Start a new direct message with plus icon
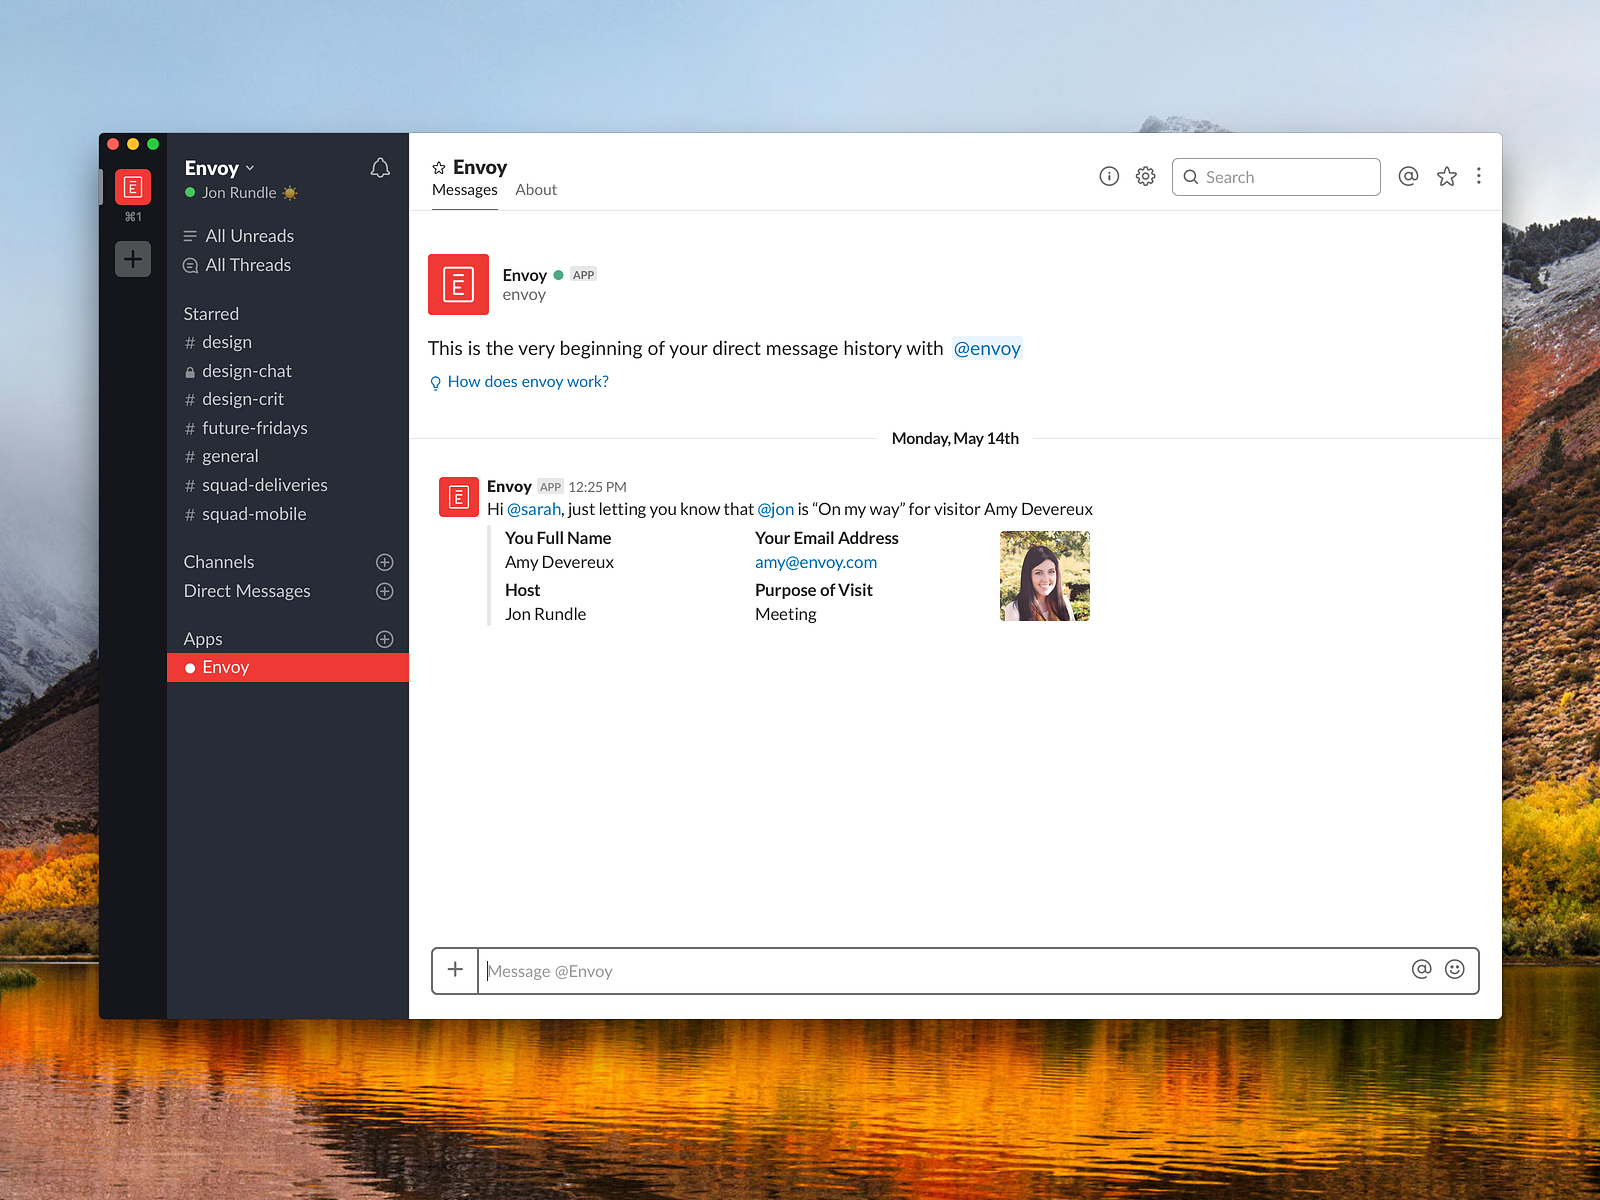This screenshot has width=1600, height=1200. point(385,591)
